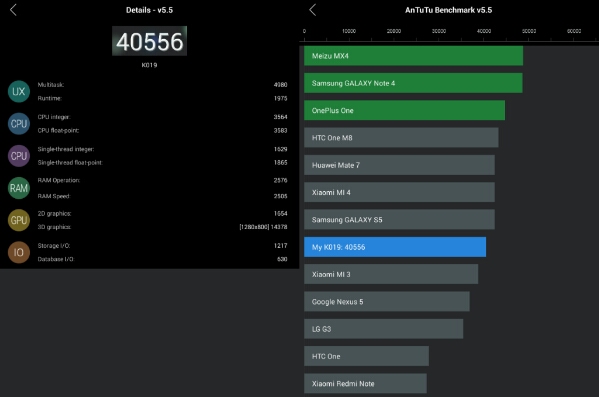Select the total score 40556

[149, 41]
